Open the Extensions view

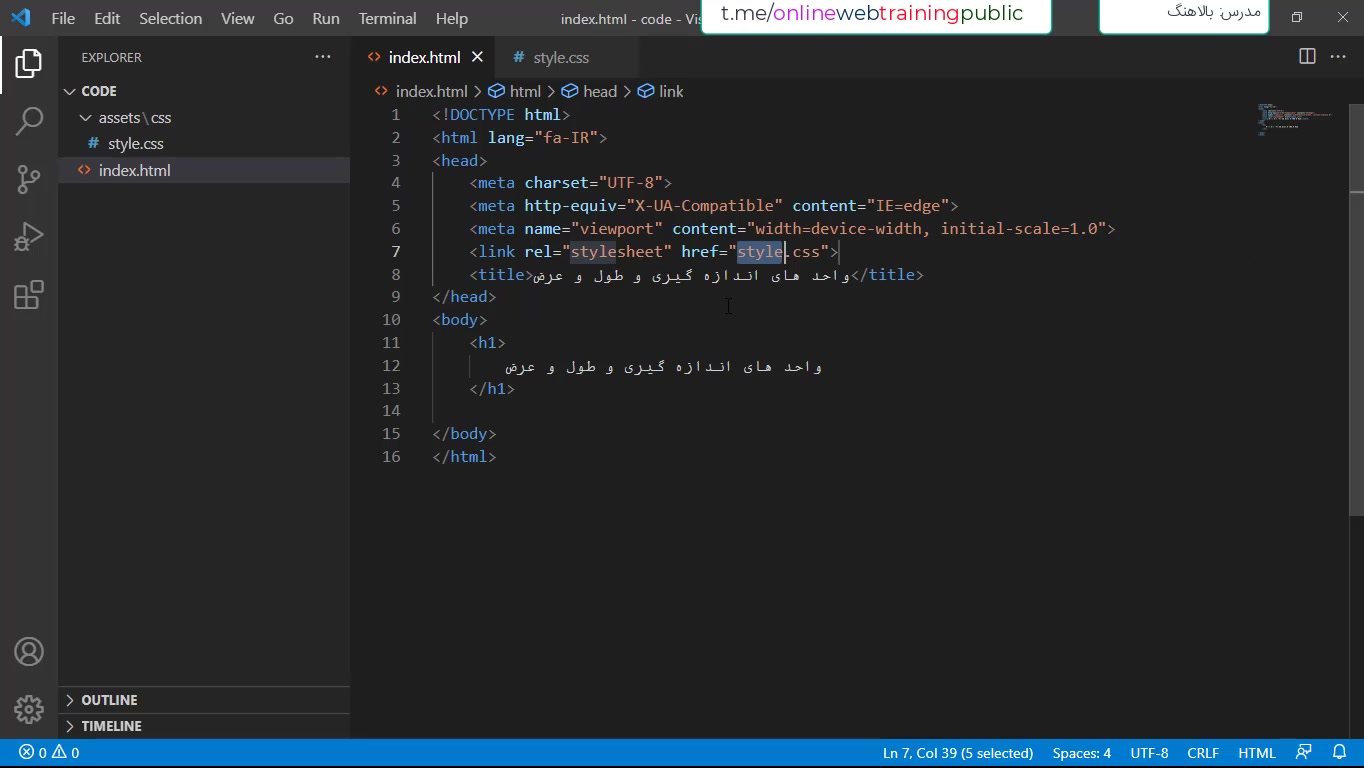[29, 295]
